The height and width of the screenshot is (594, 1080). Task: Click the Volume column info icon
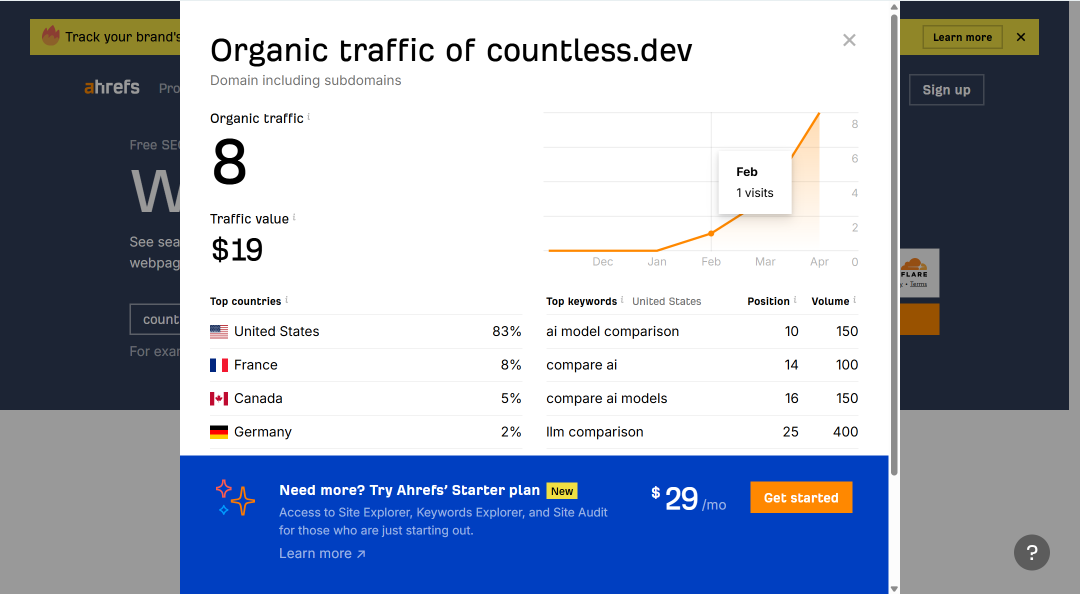click(855, 300)
